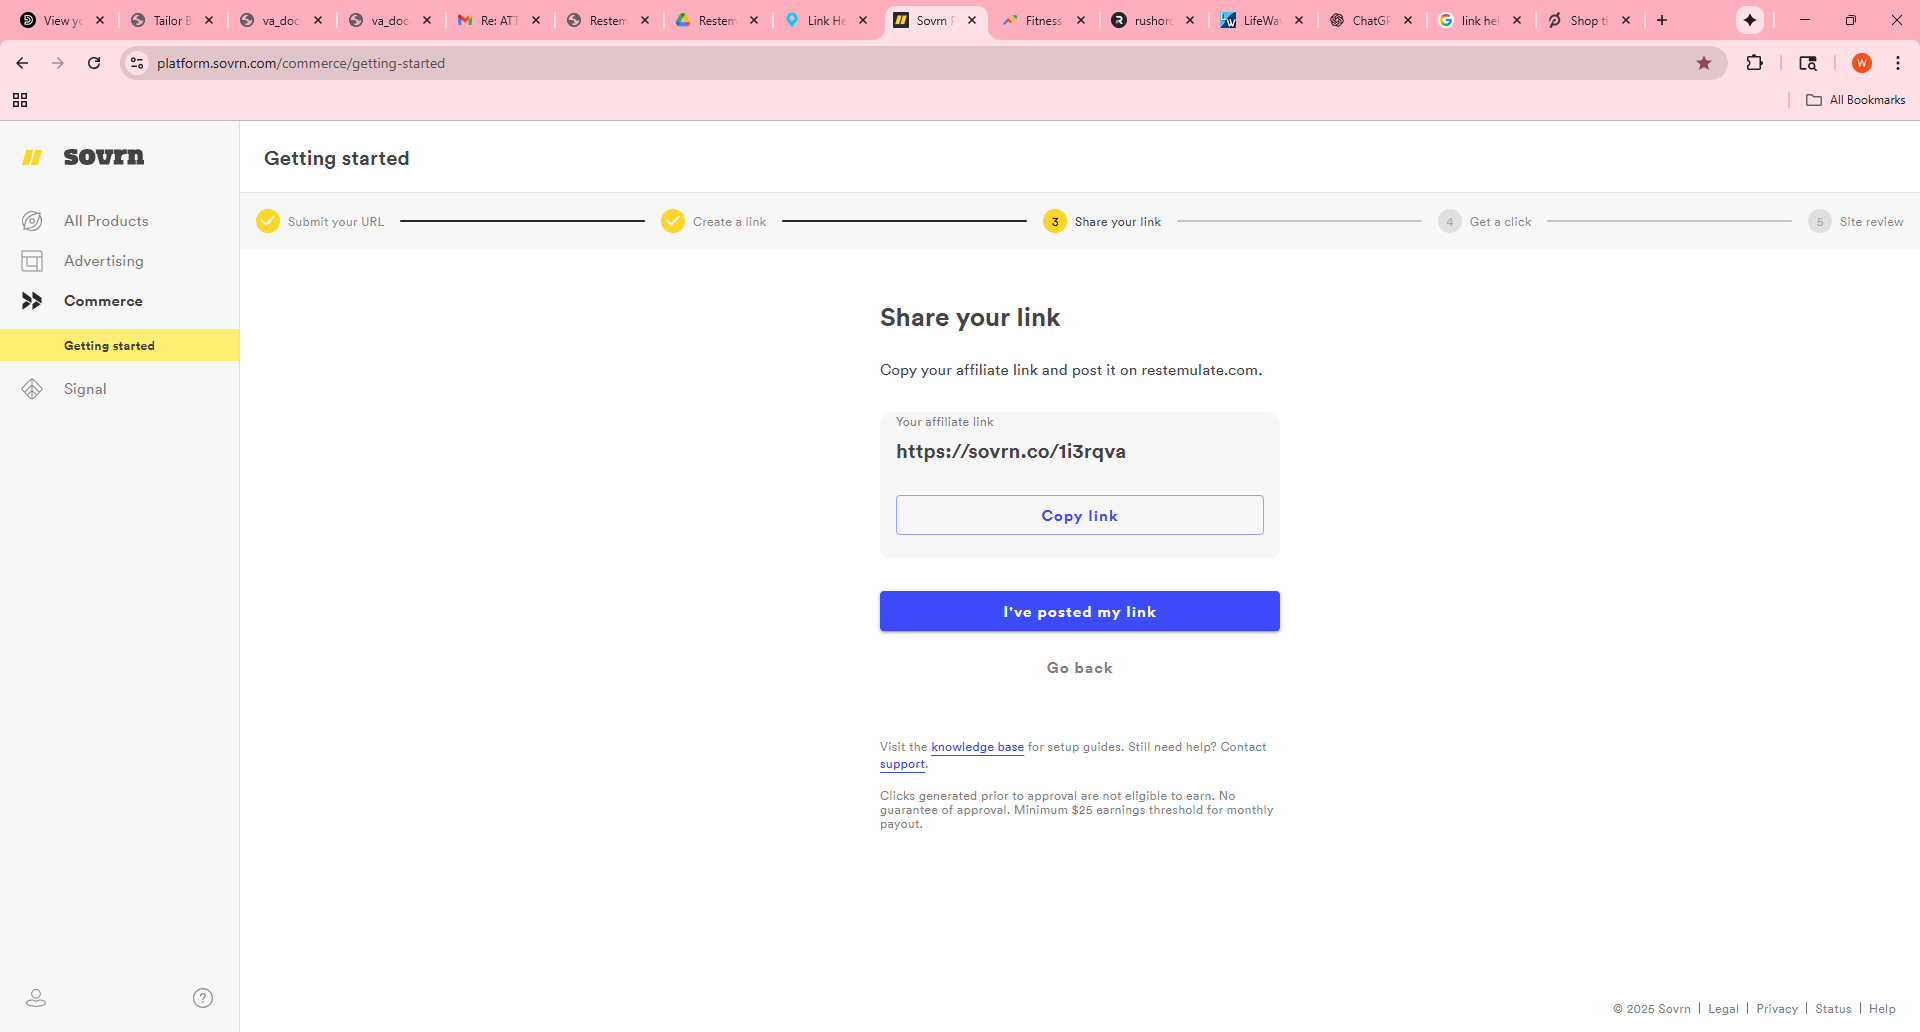Click step 4 Get a click marker
This screenshot has width=1920, height=1032.
[1449, 222]
